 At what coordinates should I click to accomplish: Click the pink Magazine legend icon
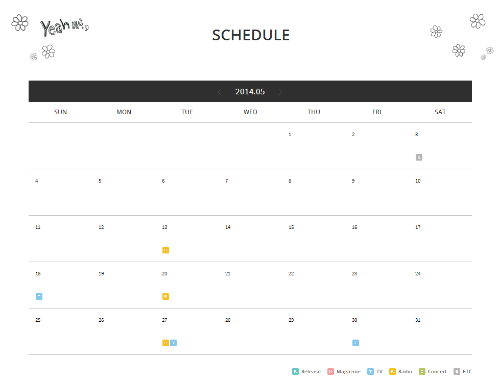[331, 371]
